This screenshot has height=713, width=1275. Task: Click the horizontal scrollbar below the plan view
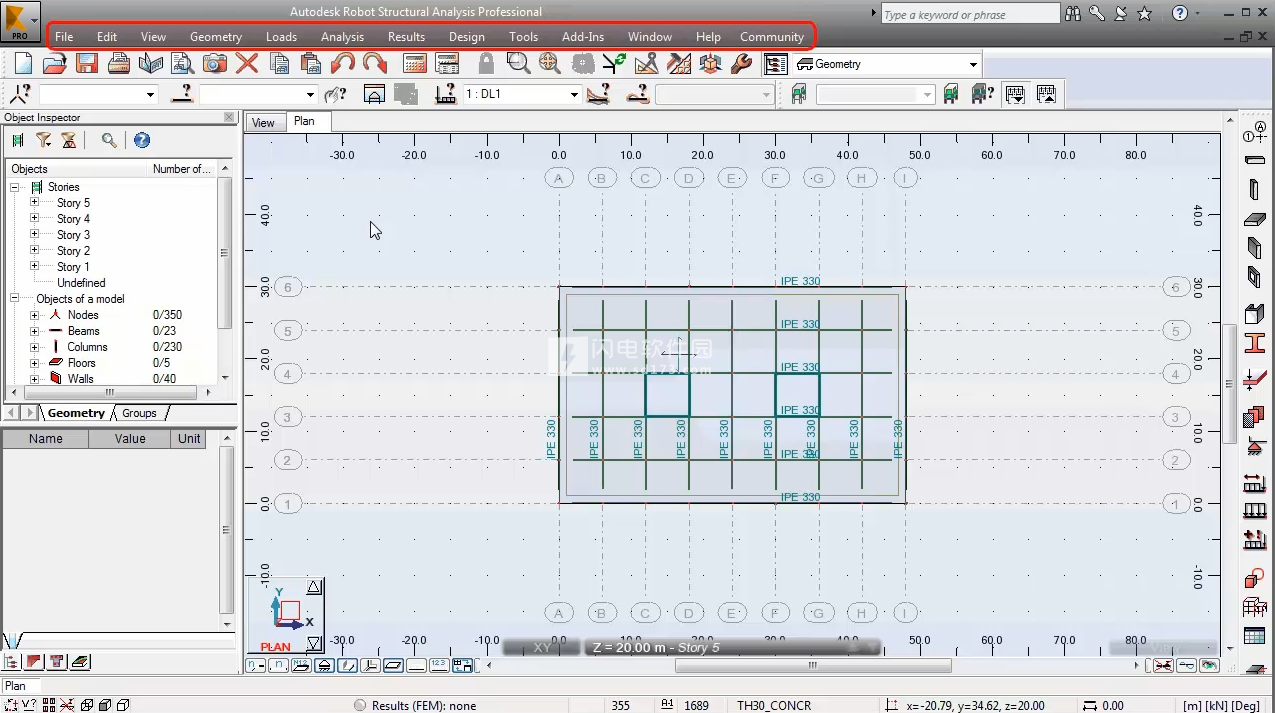(x=812, y=665)
